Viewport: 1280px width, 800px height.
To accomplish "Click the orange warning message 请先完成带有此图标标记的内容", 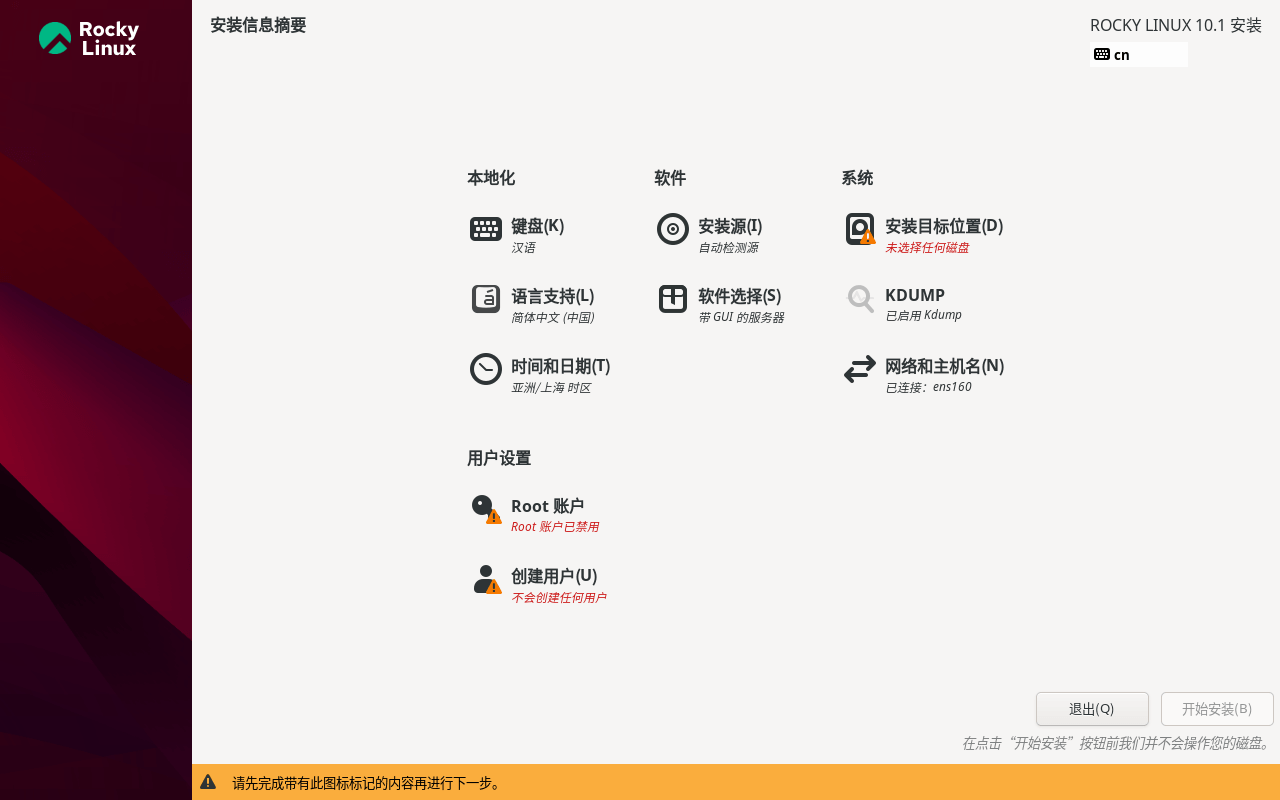I will 367,783.
